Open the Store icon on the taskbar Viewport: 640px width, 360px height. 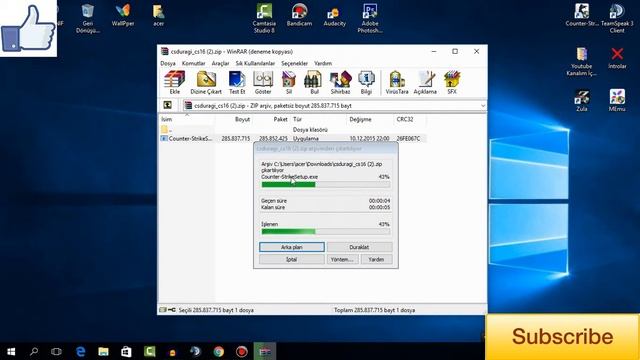click(x=126, y=351)
